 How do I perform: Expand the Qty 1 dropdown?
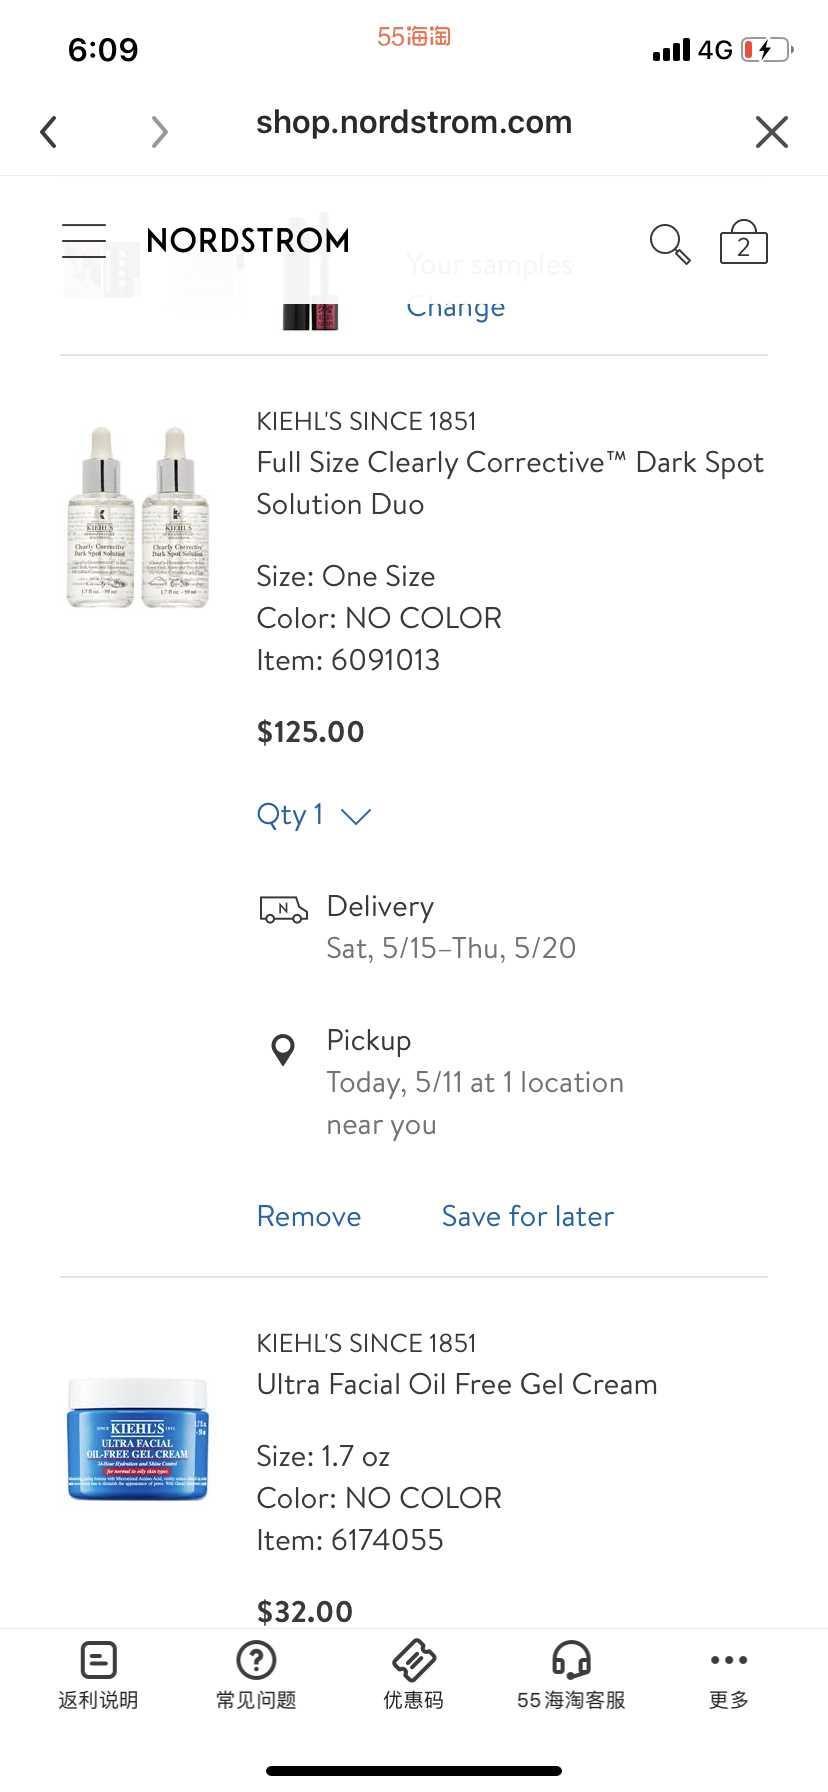[313, 815]
